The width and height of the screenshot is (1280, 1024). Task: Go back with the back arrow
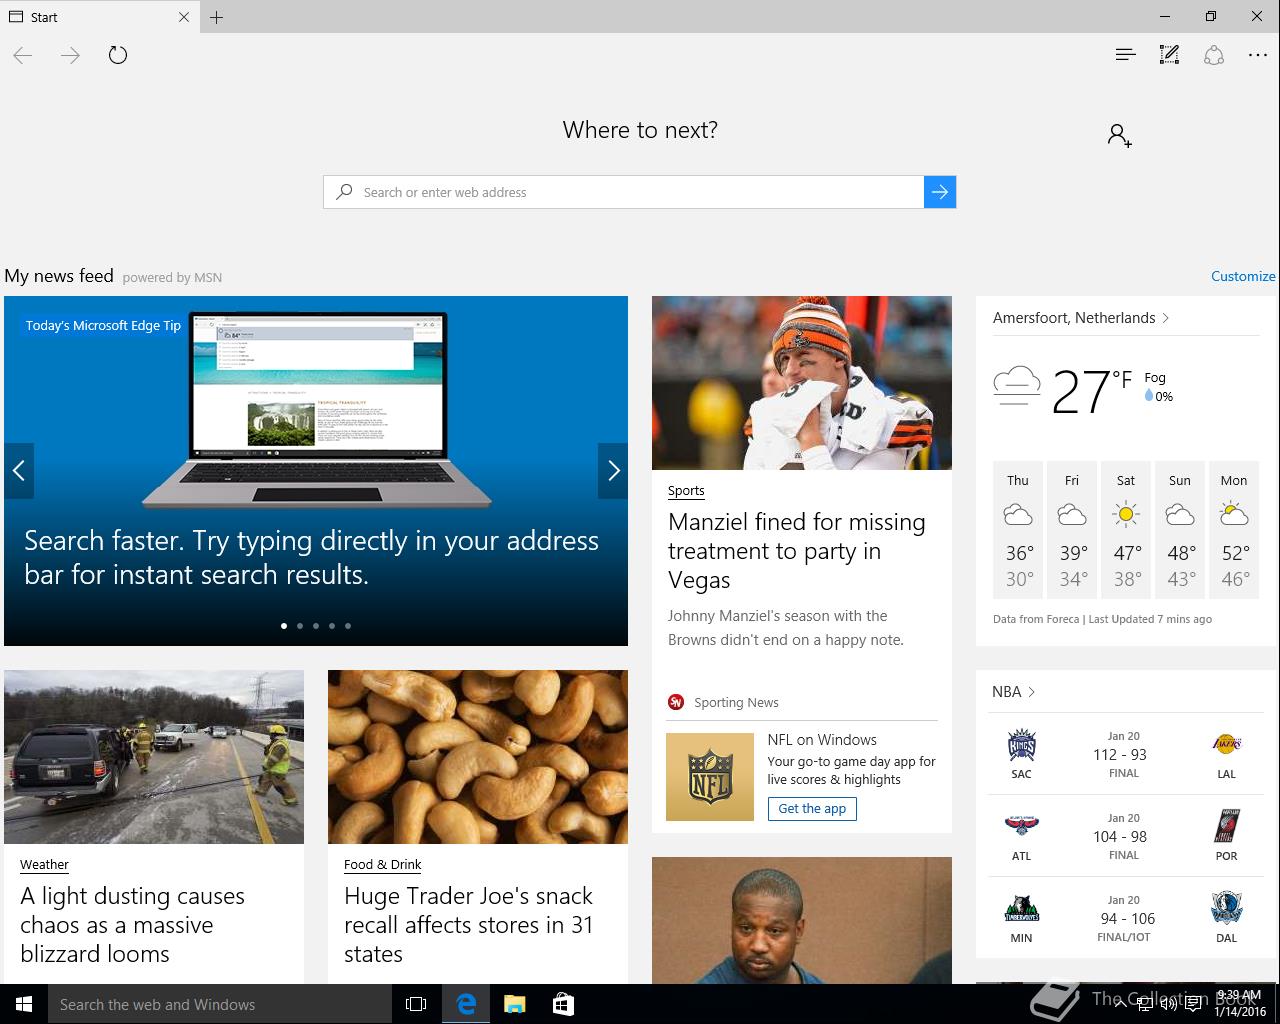tap(23, 55)
